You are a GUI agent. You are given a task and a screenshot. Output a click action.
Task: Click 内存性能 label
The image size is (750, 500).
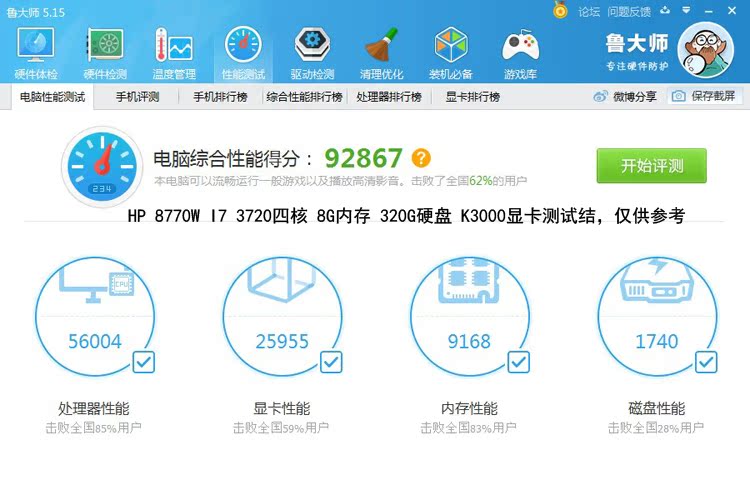pos(469,408)
